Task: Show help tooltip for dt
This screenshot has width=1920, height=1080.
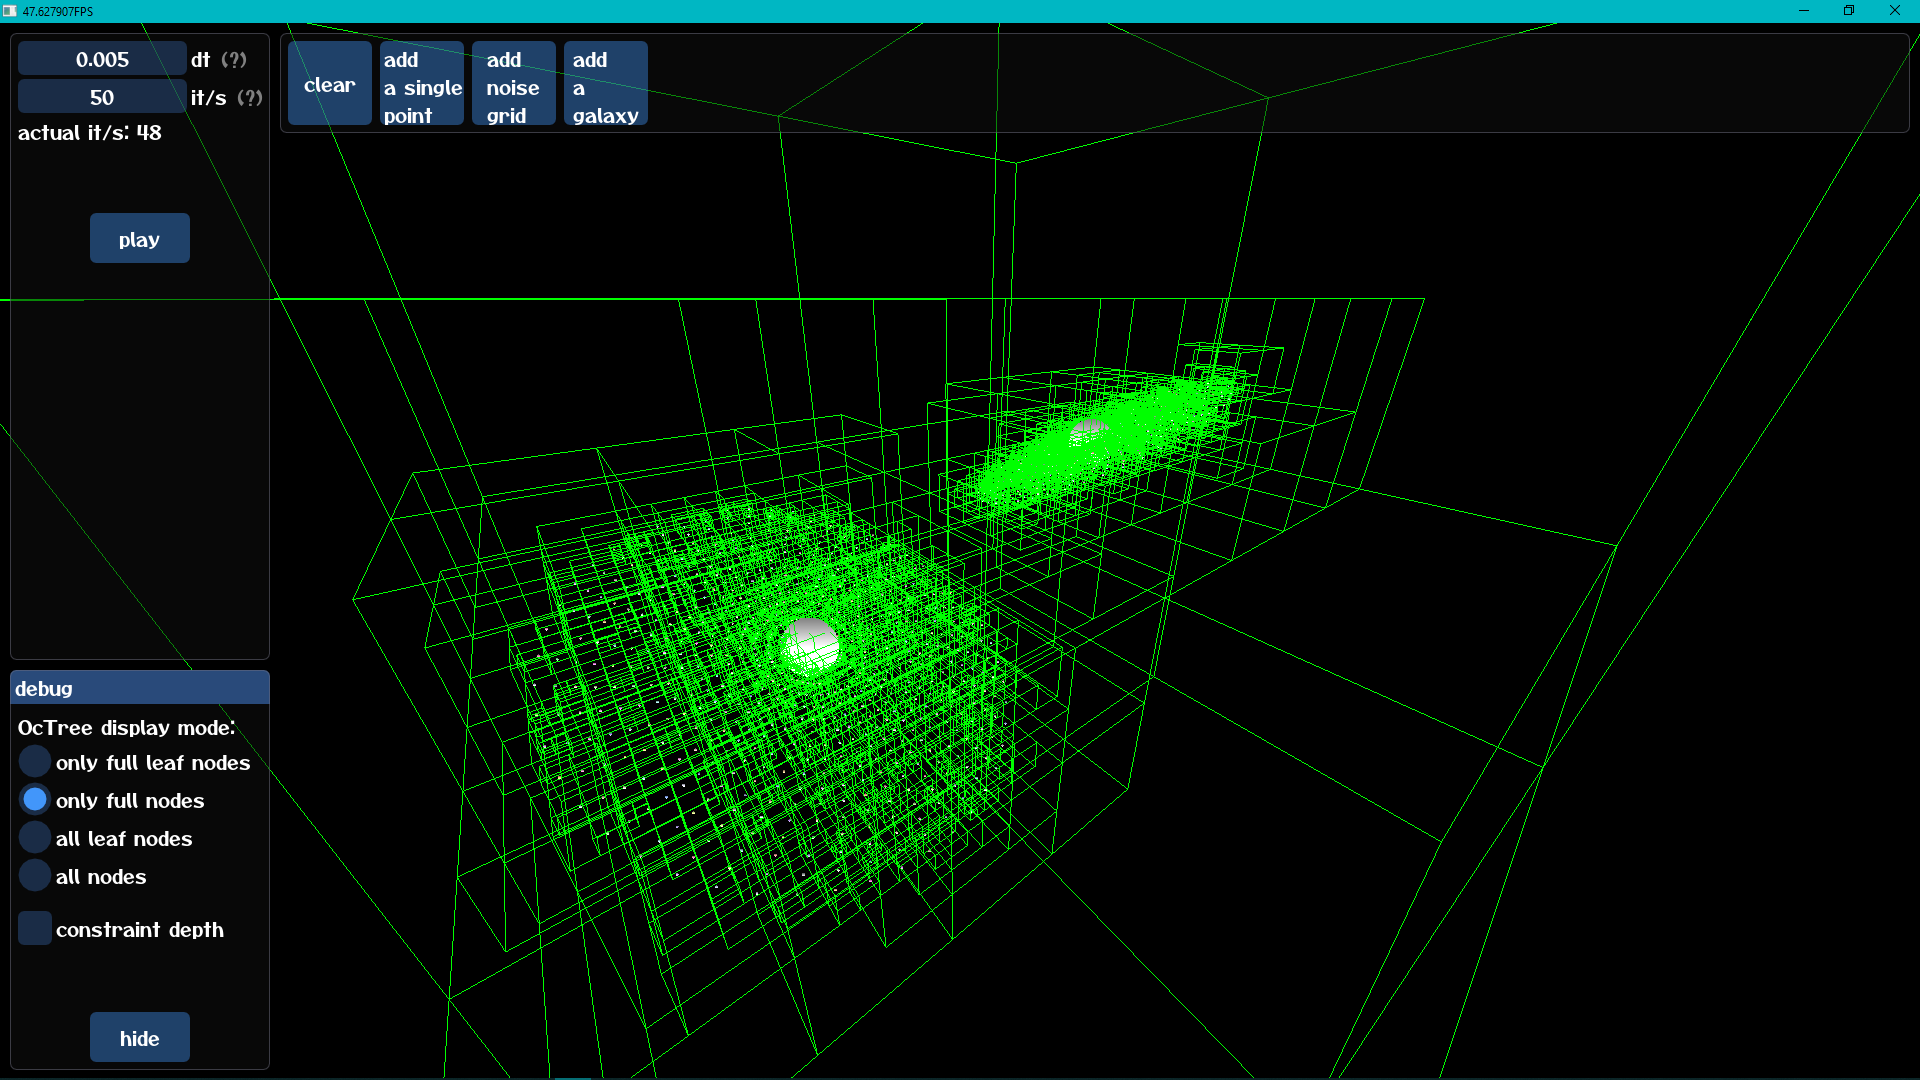Action: pos(234,60)
